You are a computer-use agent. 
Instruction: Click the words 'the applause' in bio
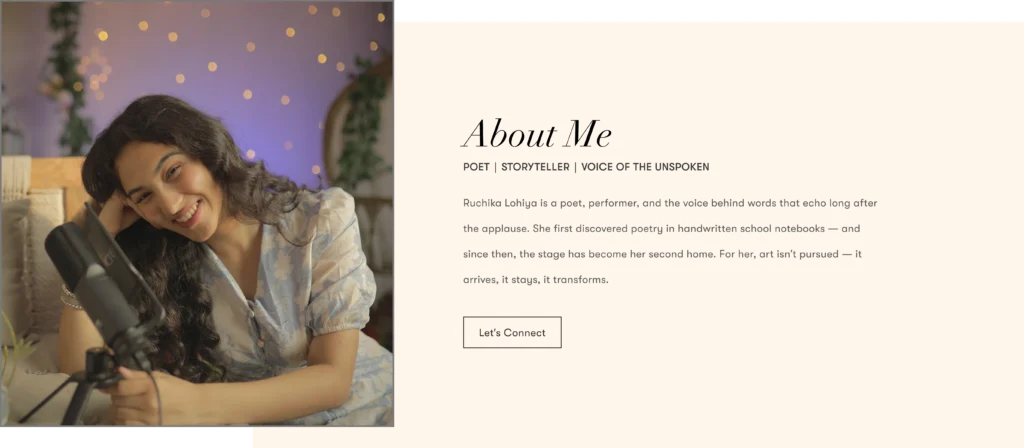click(x=492, y=229)
